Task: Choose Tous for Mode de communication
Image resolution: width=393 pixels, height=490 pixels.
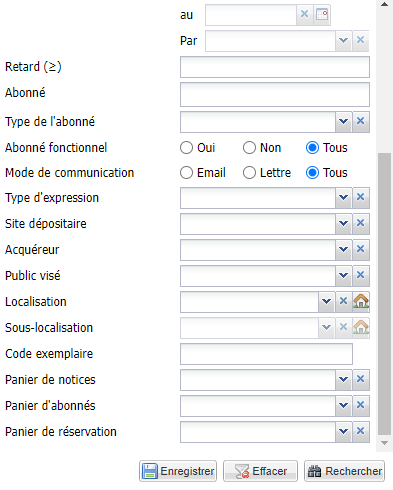Action: click(312, 173)
